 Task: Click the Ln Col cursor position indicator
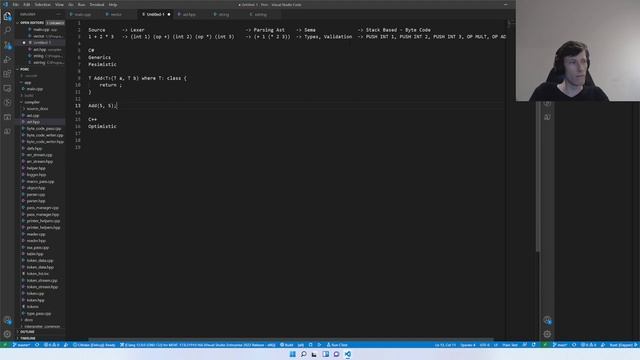tap(445, 345)
